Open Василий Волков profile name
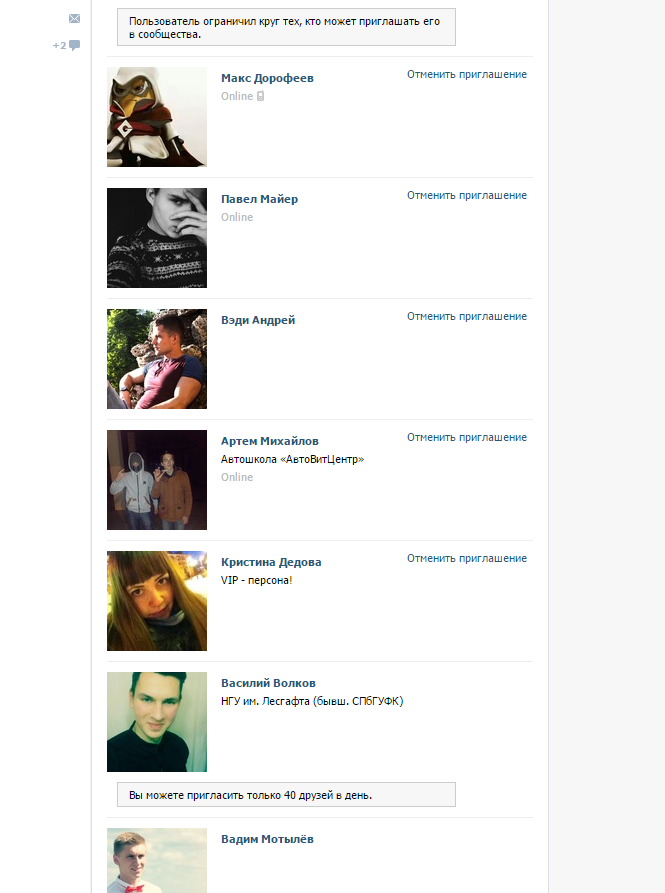The width and height of the screenshot is (665, 893). pyautogui.click(x=268, y=683)
